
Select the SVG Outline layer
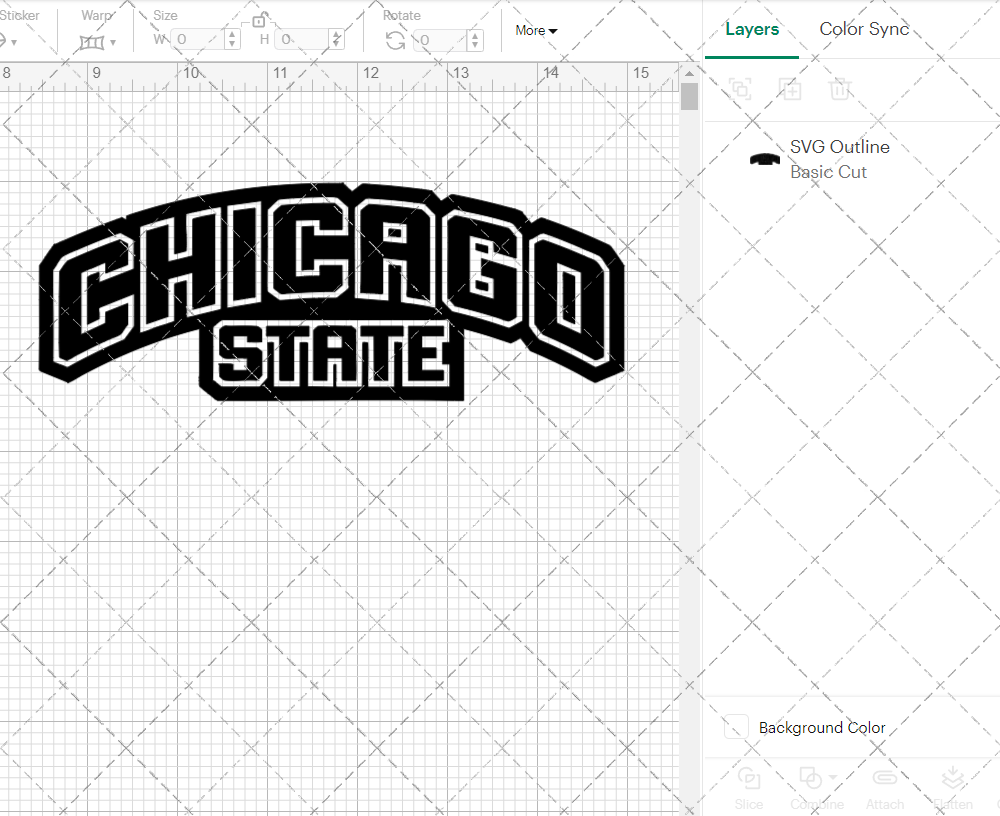840,147
